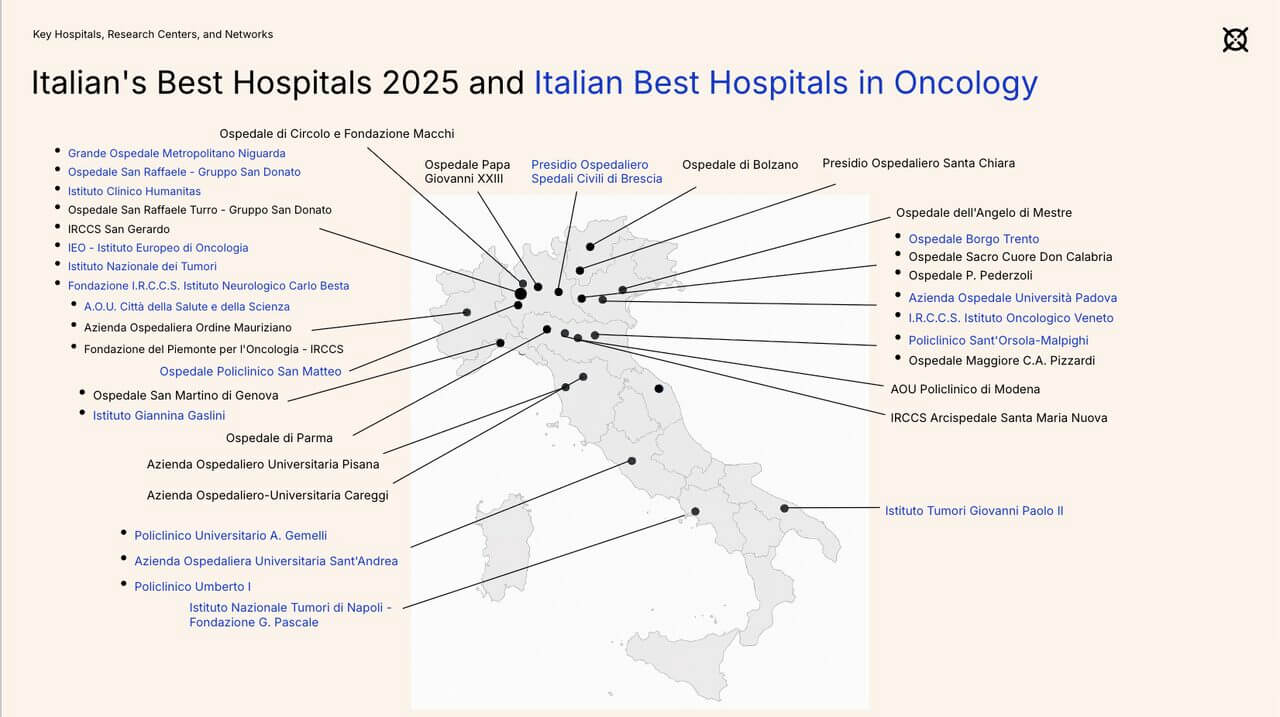Click Ospedale Policlinico San Matteo label
Image resolution: width=1280 pixels, height=717 pixels.
(250, 372)
